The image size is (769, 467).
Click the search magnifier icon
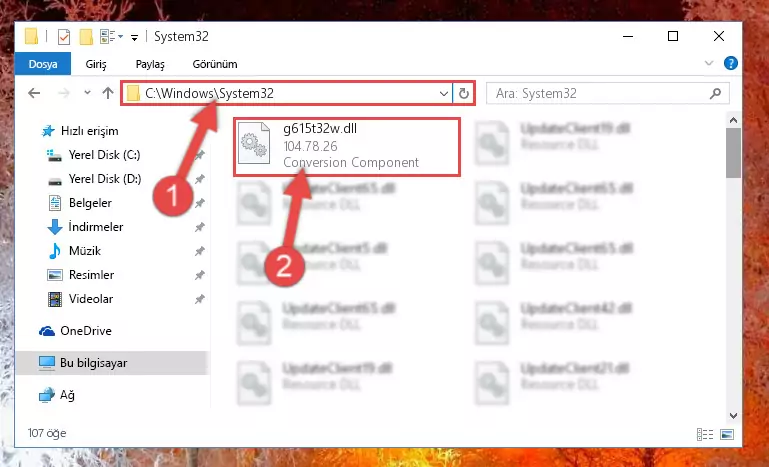pos(715,93)
